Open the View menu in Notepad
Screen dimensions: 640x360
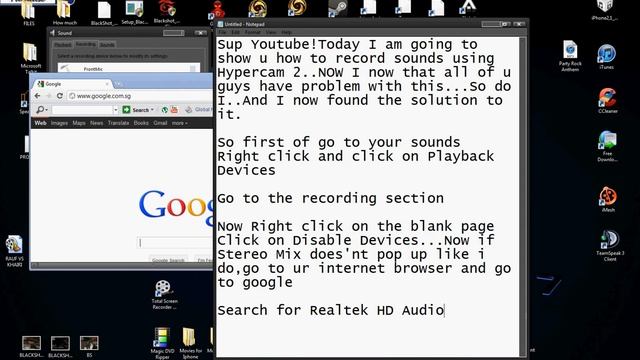point(271,32)
